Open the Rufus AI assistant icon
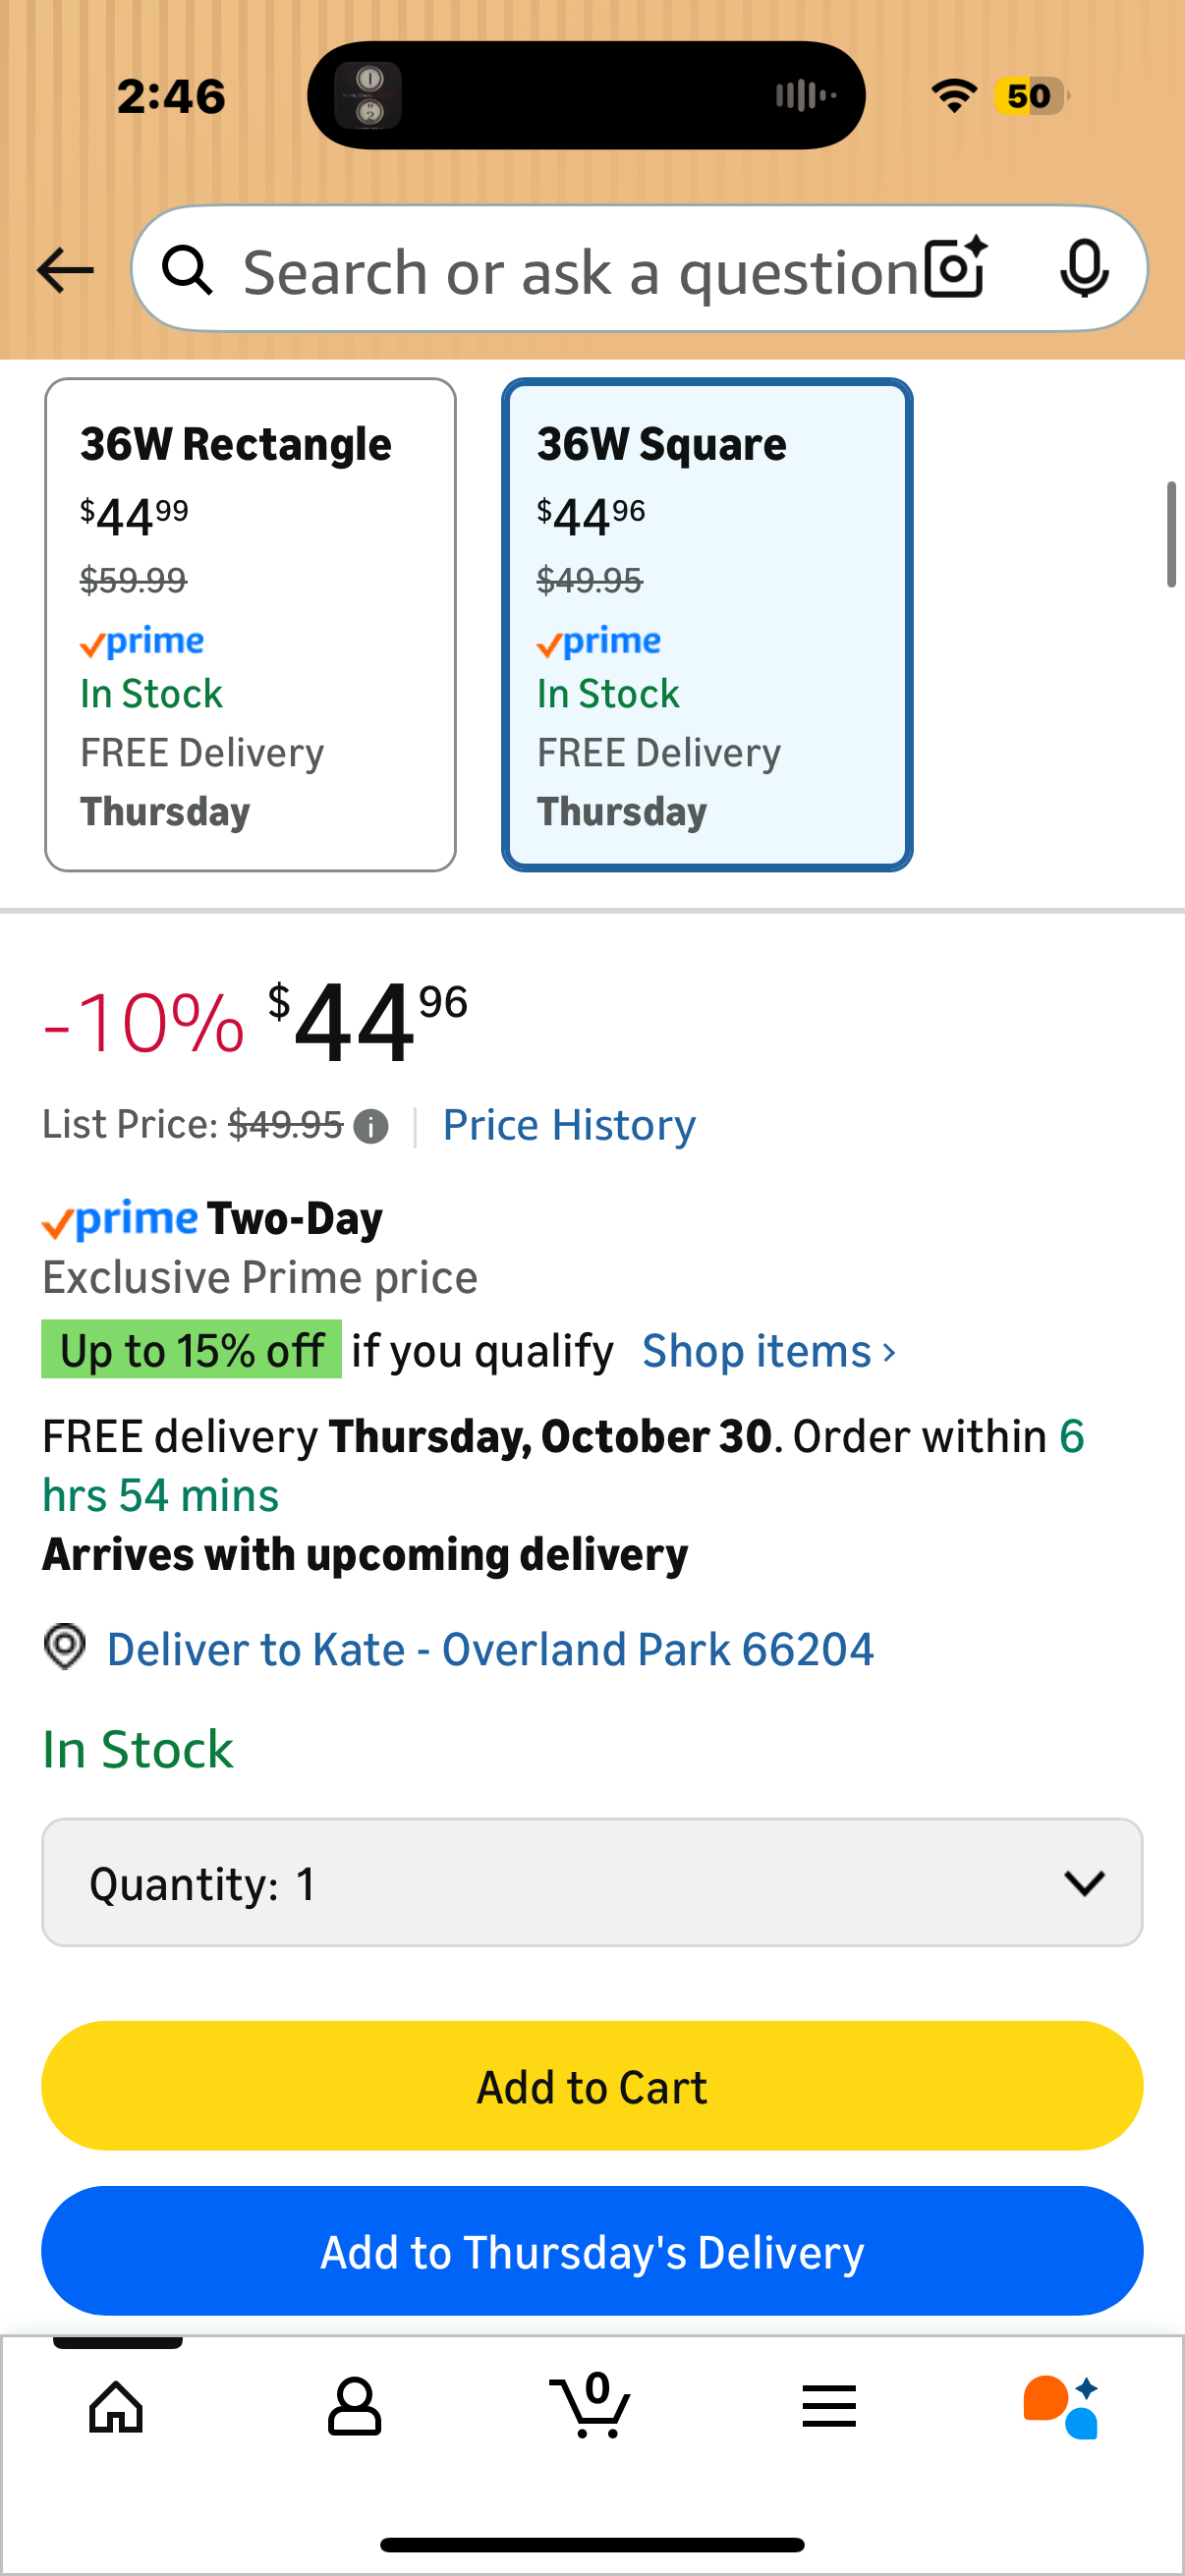 pyautogui.click(x=1062, y=2406)
